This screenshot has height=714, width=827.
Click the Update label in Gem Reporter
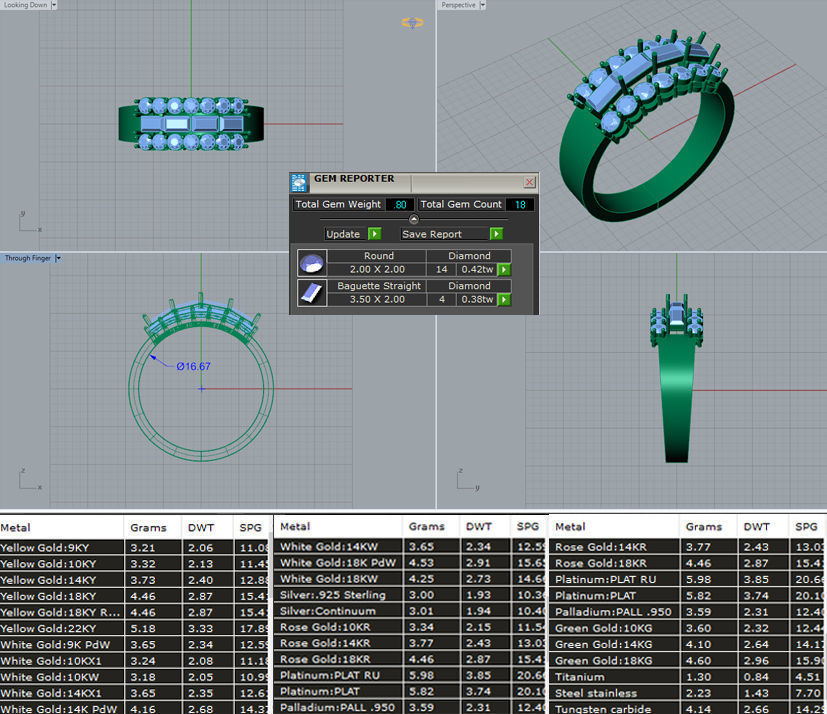tap(343, 234)
